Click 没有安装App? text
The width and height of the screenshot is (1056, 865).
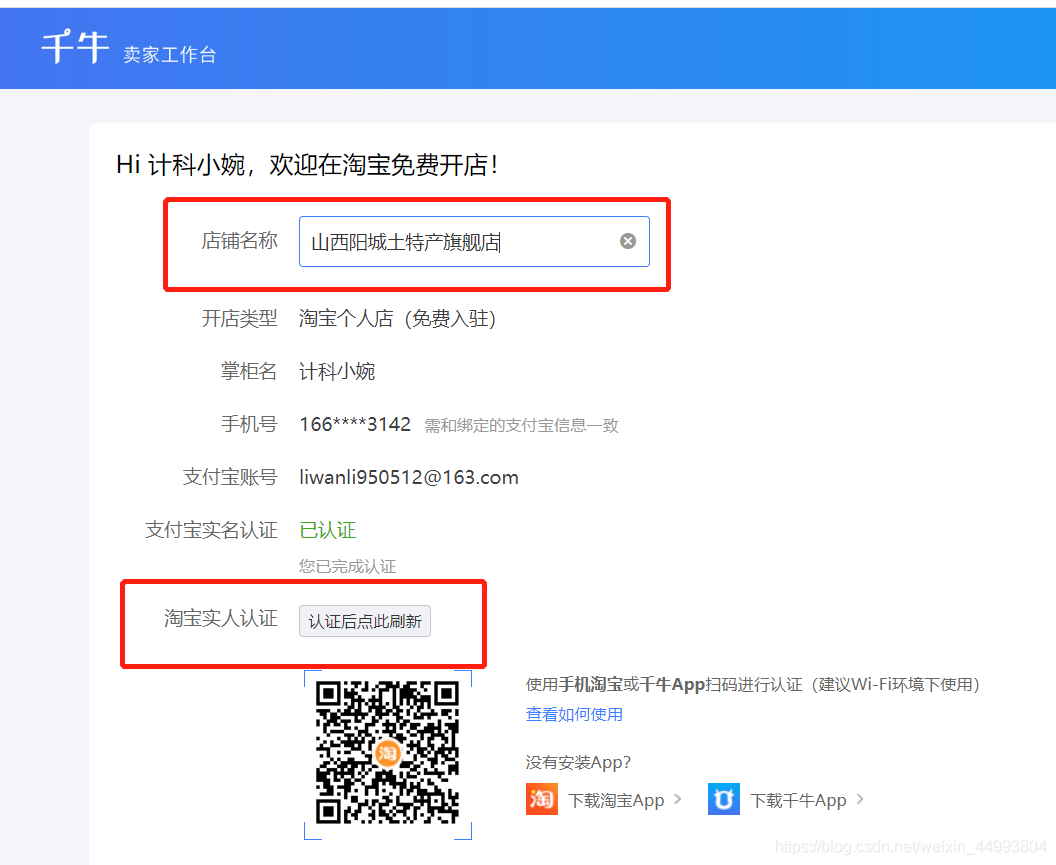point(578,762)
